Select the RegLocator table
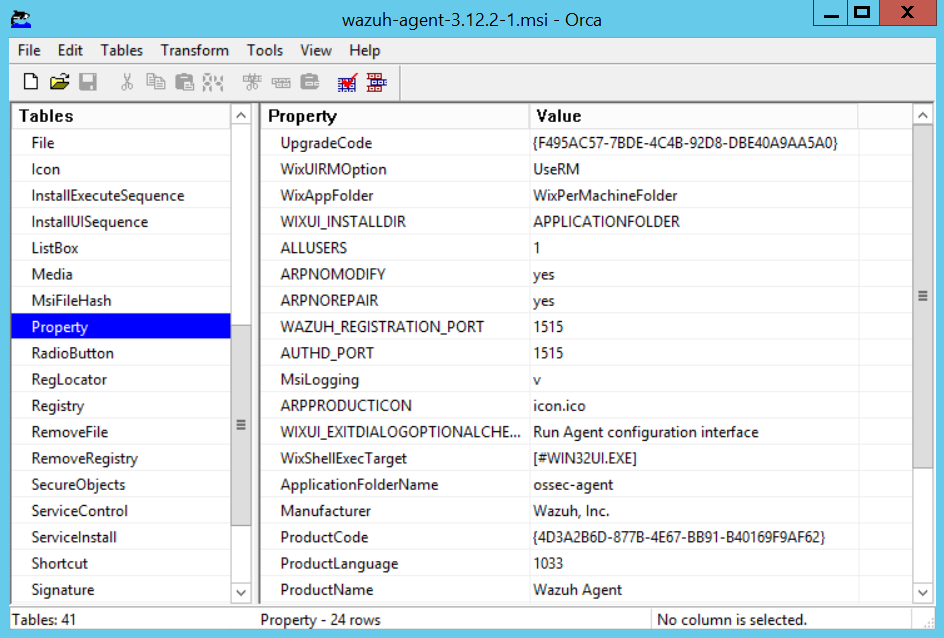This screenshot has height=638, width=944. (x=121, y=379)
